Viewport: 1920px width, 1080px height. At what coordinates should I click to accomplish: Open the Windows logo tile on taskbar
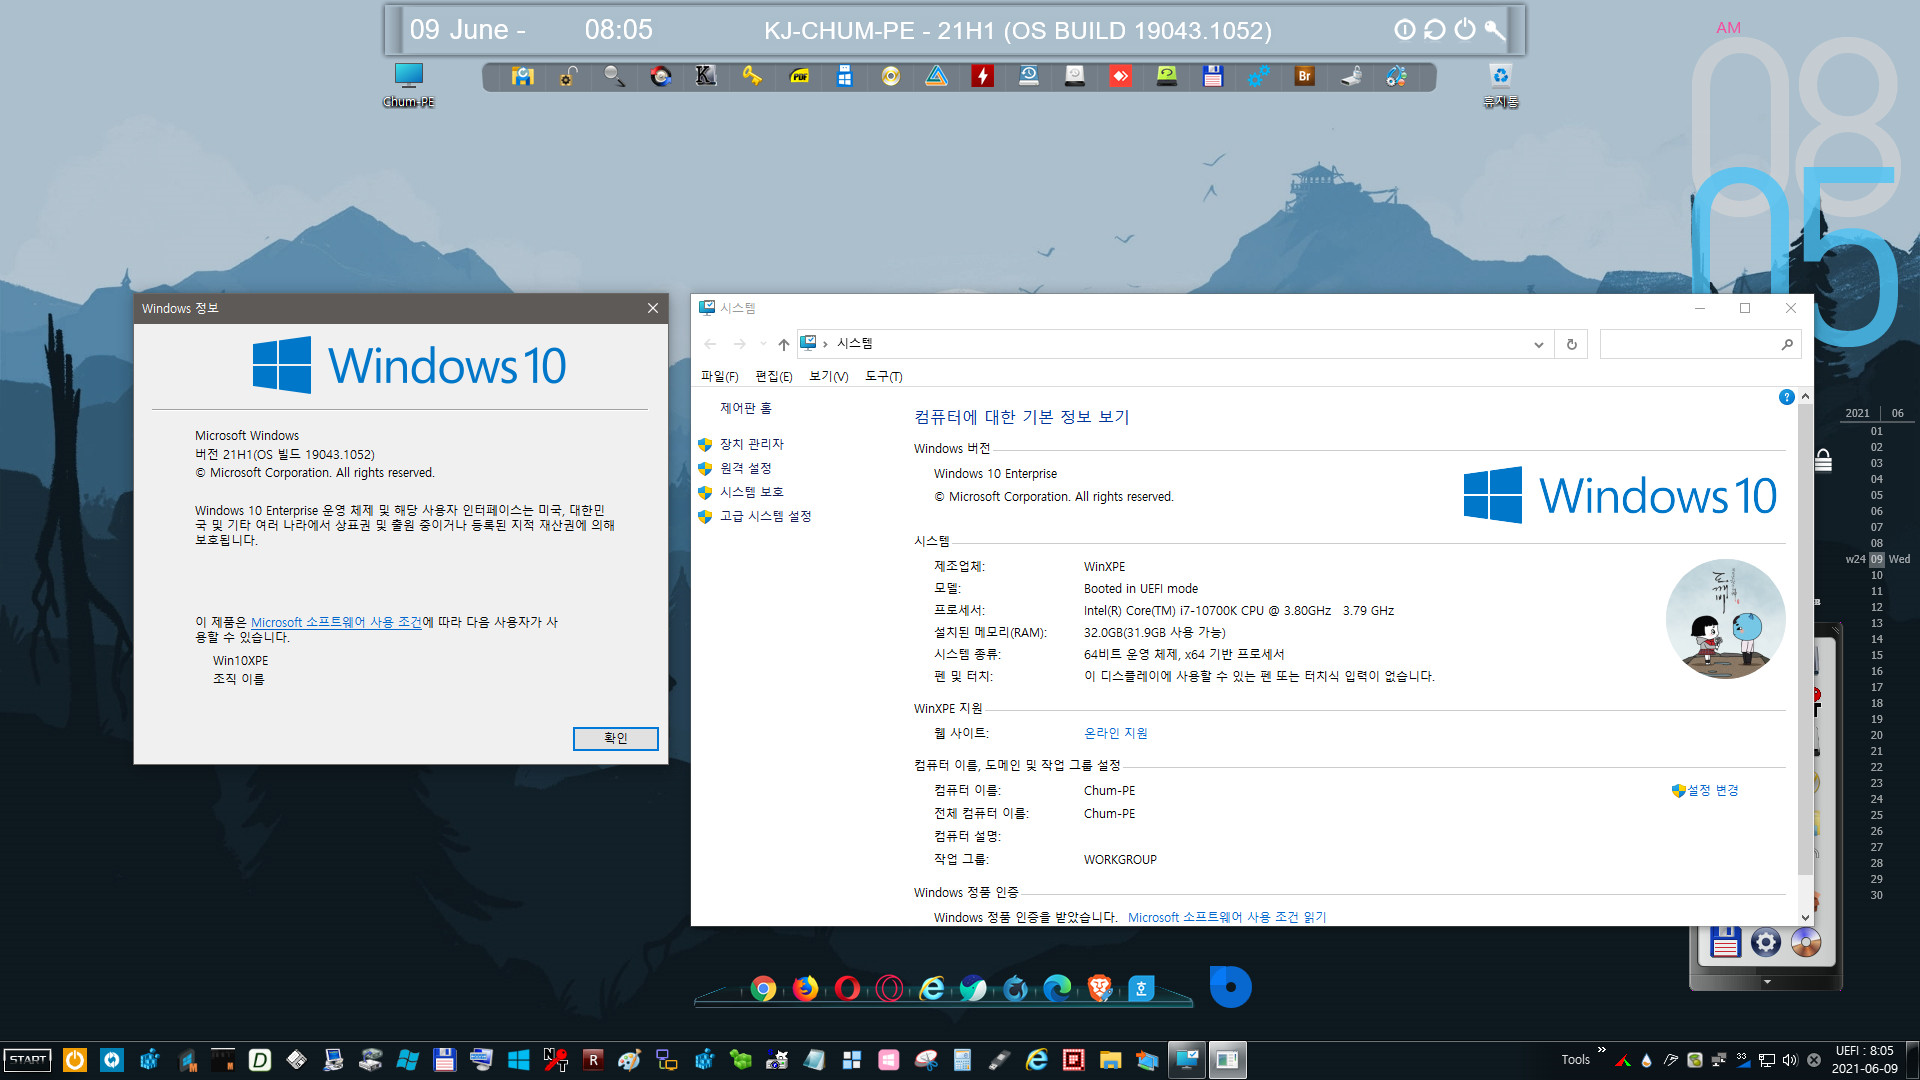point(518,1060)
